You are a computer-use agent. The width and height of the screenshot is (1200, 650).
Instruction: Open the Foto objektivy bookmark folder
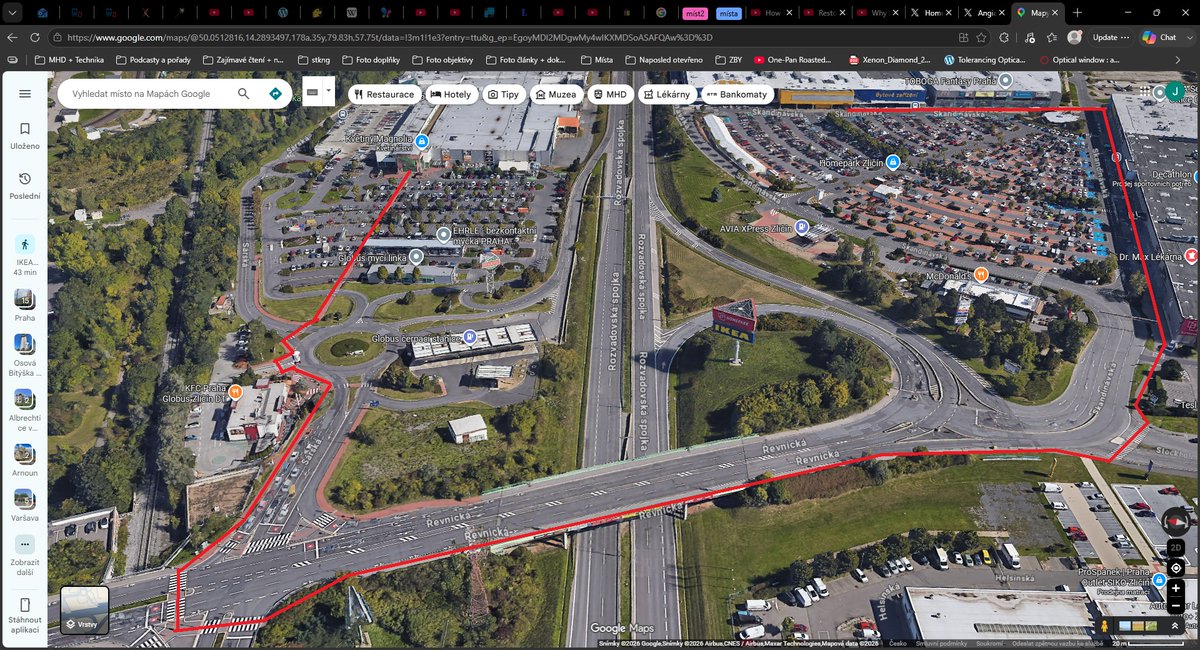pyautogui.click(x=442, y=59)
